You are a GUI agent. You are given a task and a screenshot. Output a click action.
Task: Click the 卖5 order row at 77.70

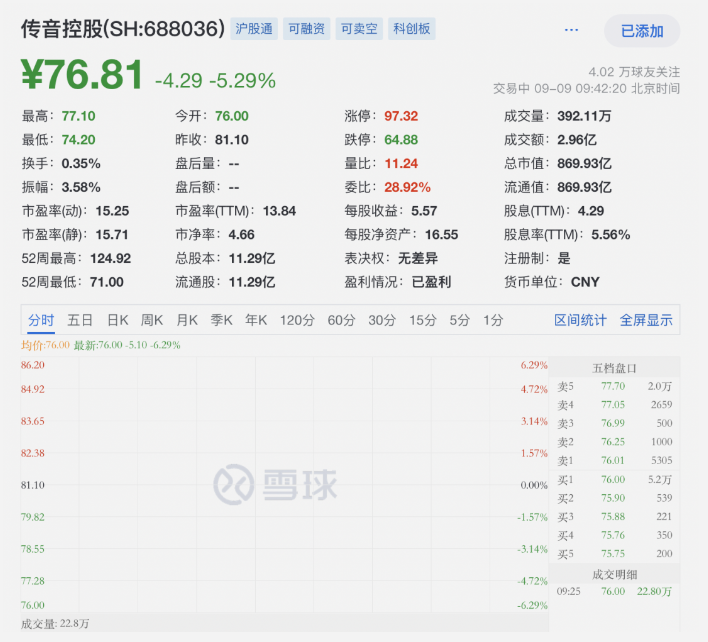[x=615, y=386]
